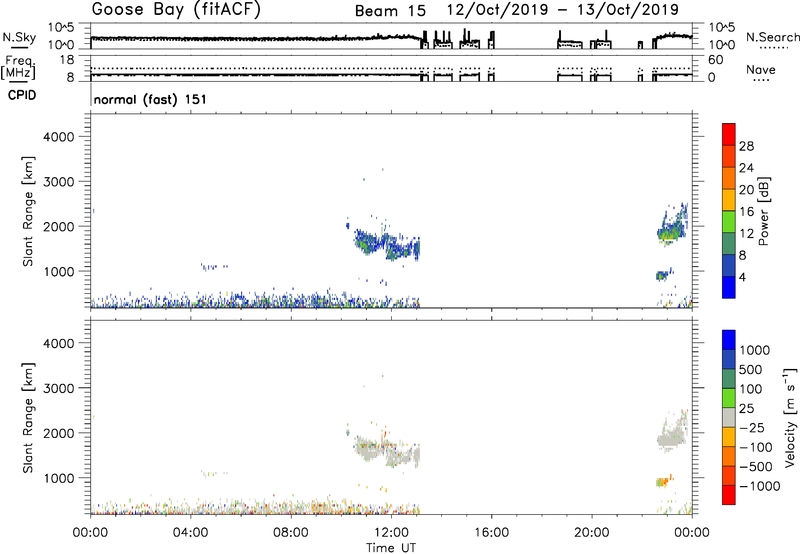The height and width of the screenshot is (554, 800).
Task: Click the '-1000' tick on velocity scale
Action: click(759, 486)
